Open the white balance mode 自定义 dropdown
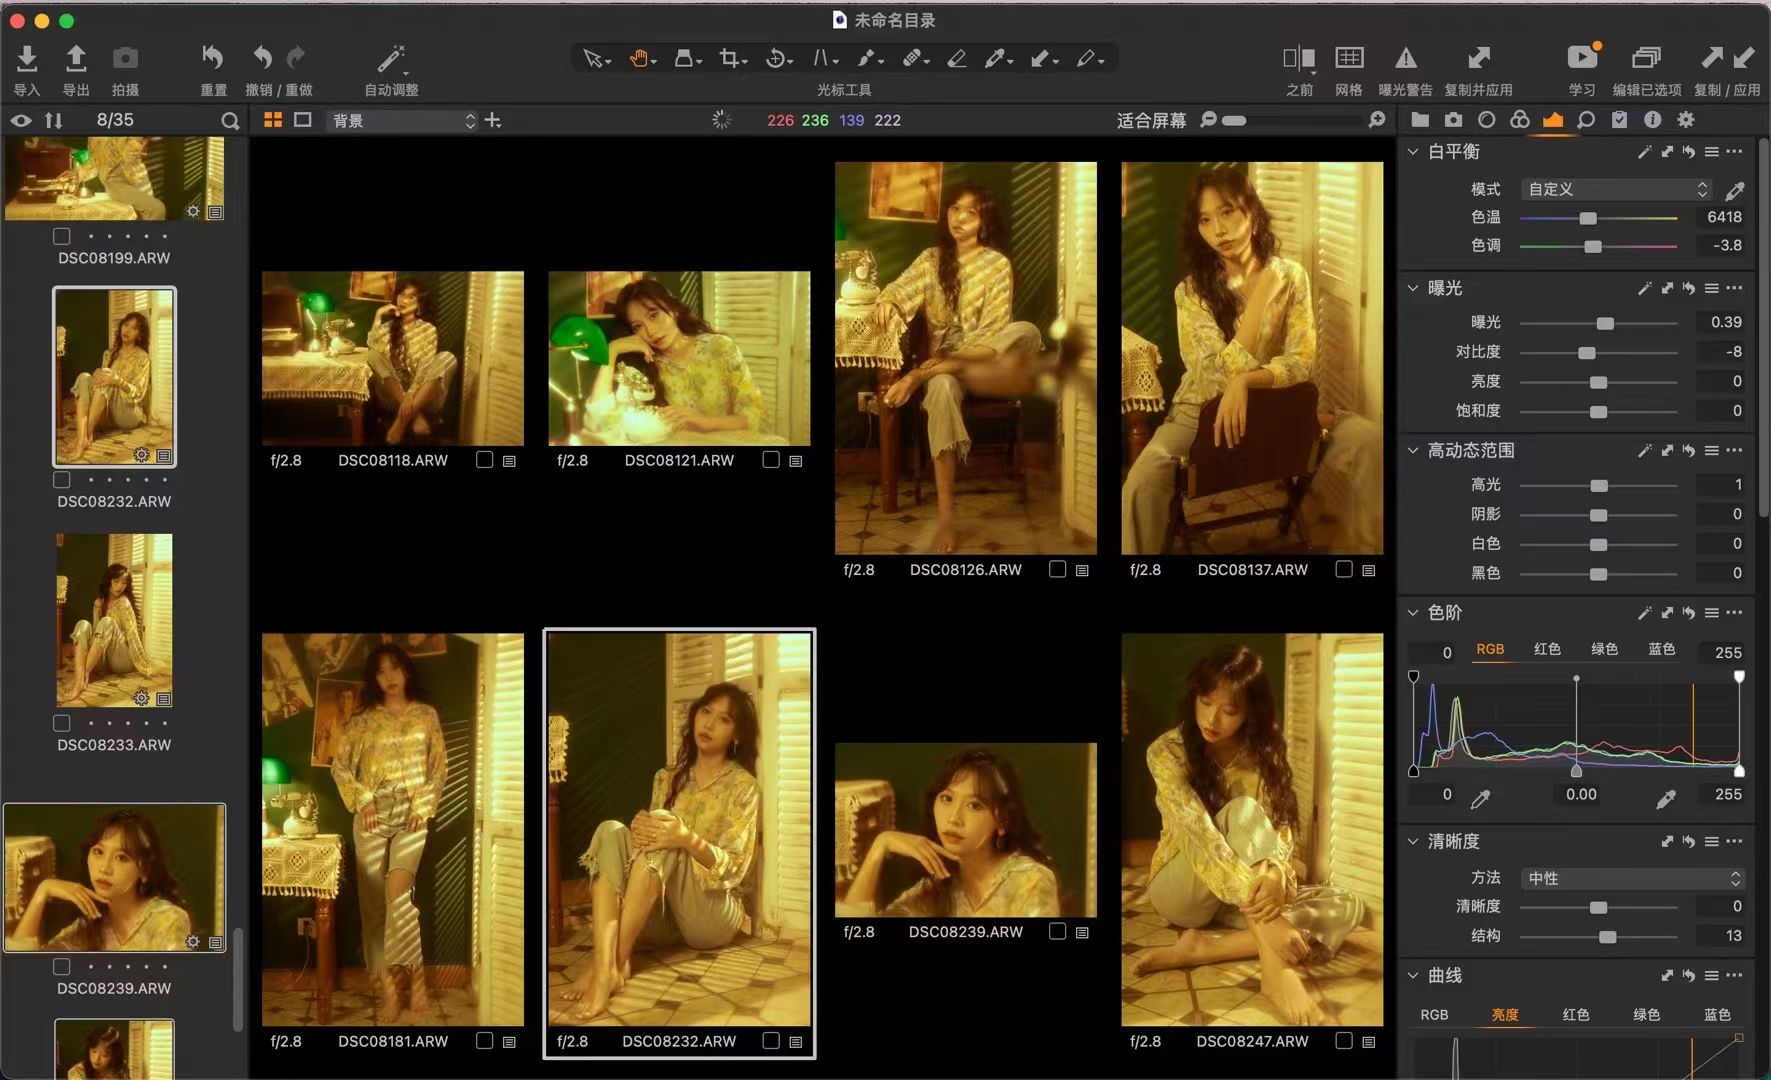This screenshot has height=1080, width=1771. pyautogui.click(x=1616, y=189)
